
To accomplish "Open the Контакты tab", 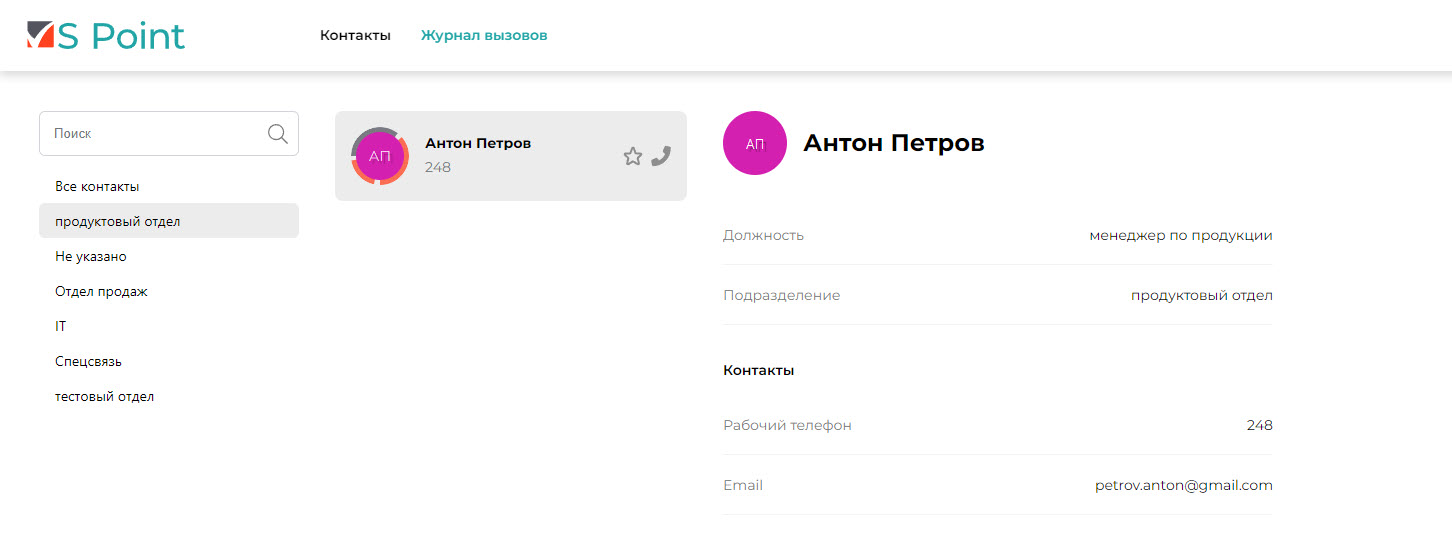I will coord(355,36).
